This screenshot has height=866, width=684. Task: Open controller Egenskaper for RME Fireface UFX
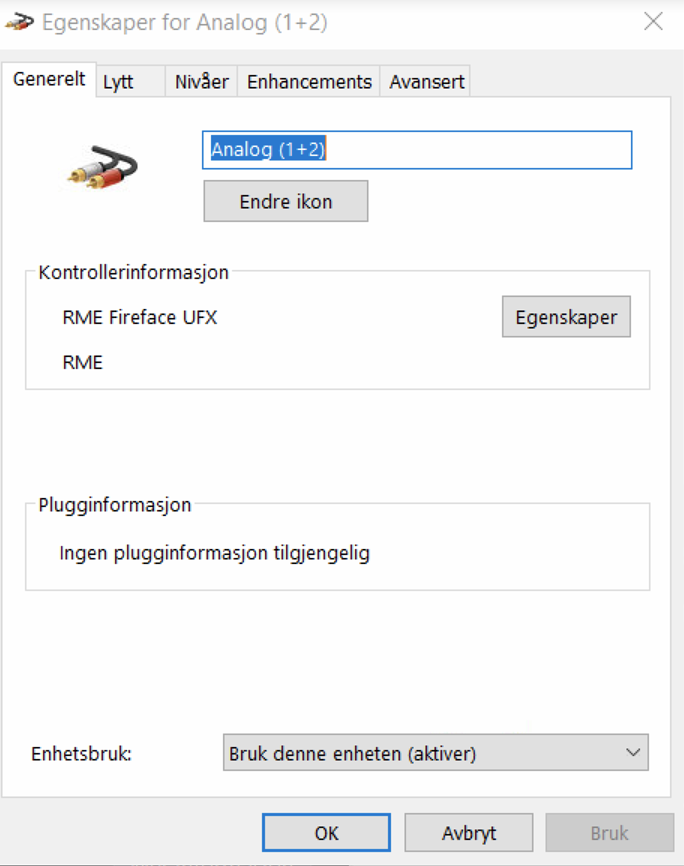click(566, 317)
